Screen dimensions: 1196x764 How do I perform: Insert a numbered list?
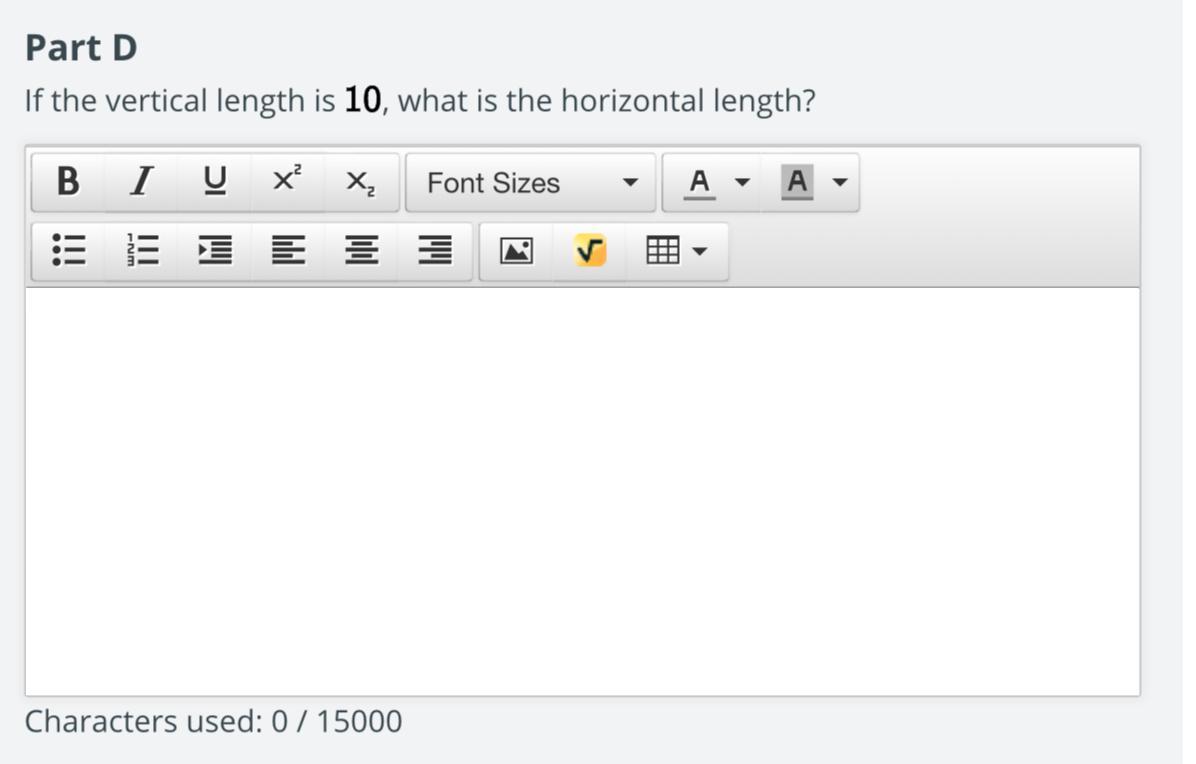click(141, 251)
